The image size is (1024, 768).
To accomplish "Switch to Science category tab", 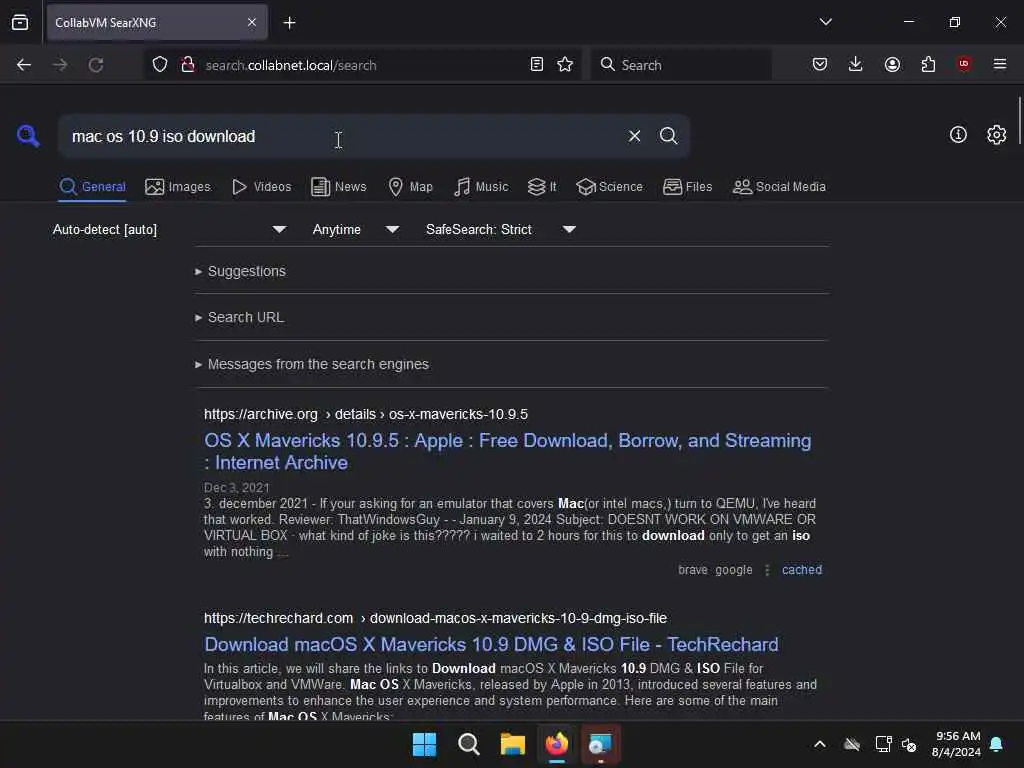I will click(x=609, y=187).
